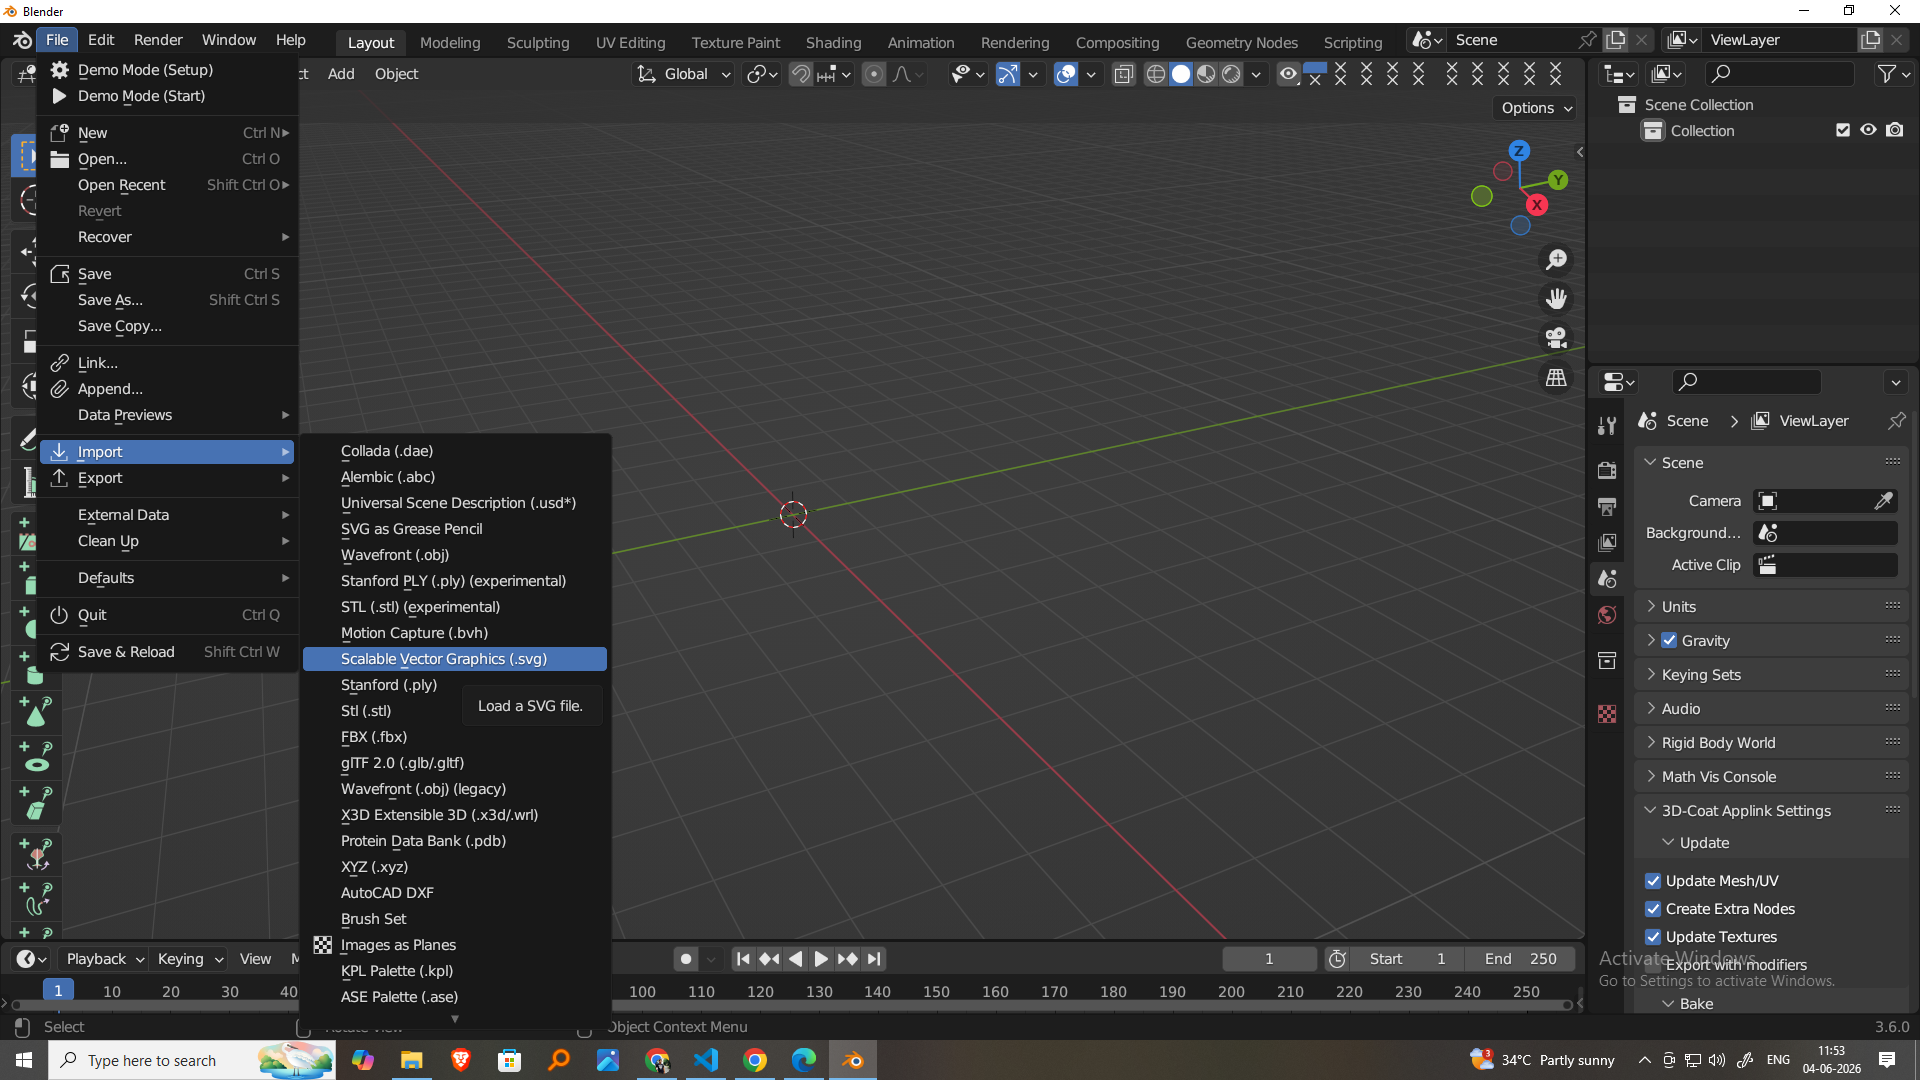1920x1080 pixels.
Task: Toggle the Gravity checkbox
Action: pos(1669,641)
